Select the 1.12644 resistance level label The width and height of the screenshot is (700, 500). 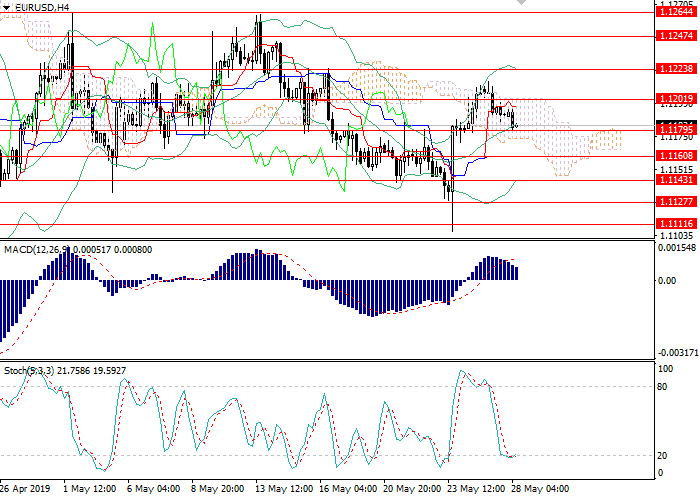(676, 14)
